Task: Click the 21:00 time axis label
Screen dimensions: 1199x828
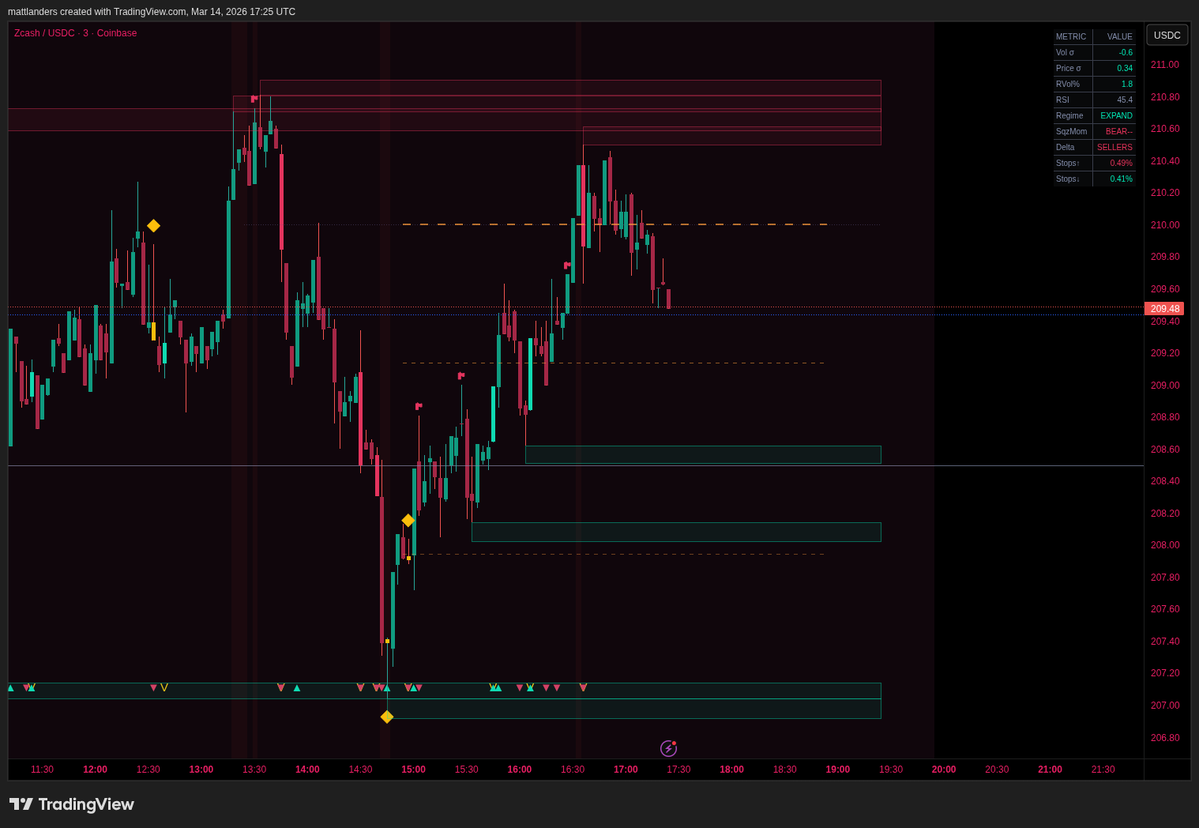Action: (x=1050, y=769)
